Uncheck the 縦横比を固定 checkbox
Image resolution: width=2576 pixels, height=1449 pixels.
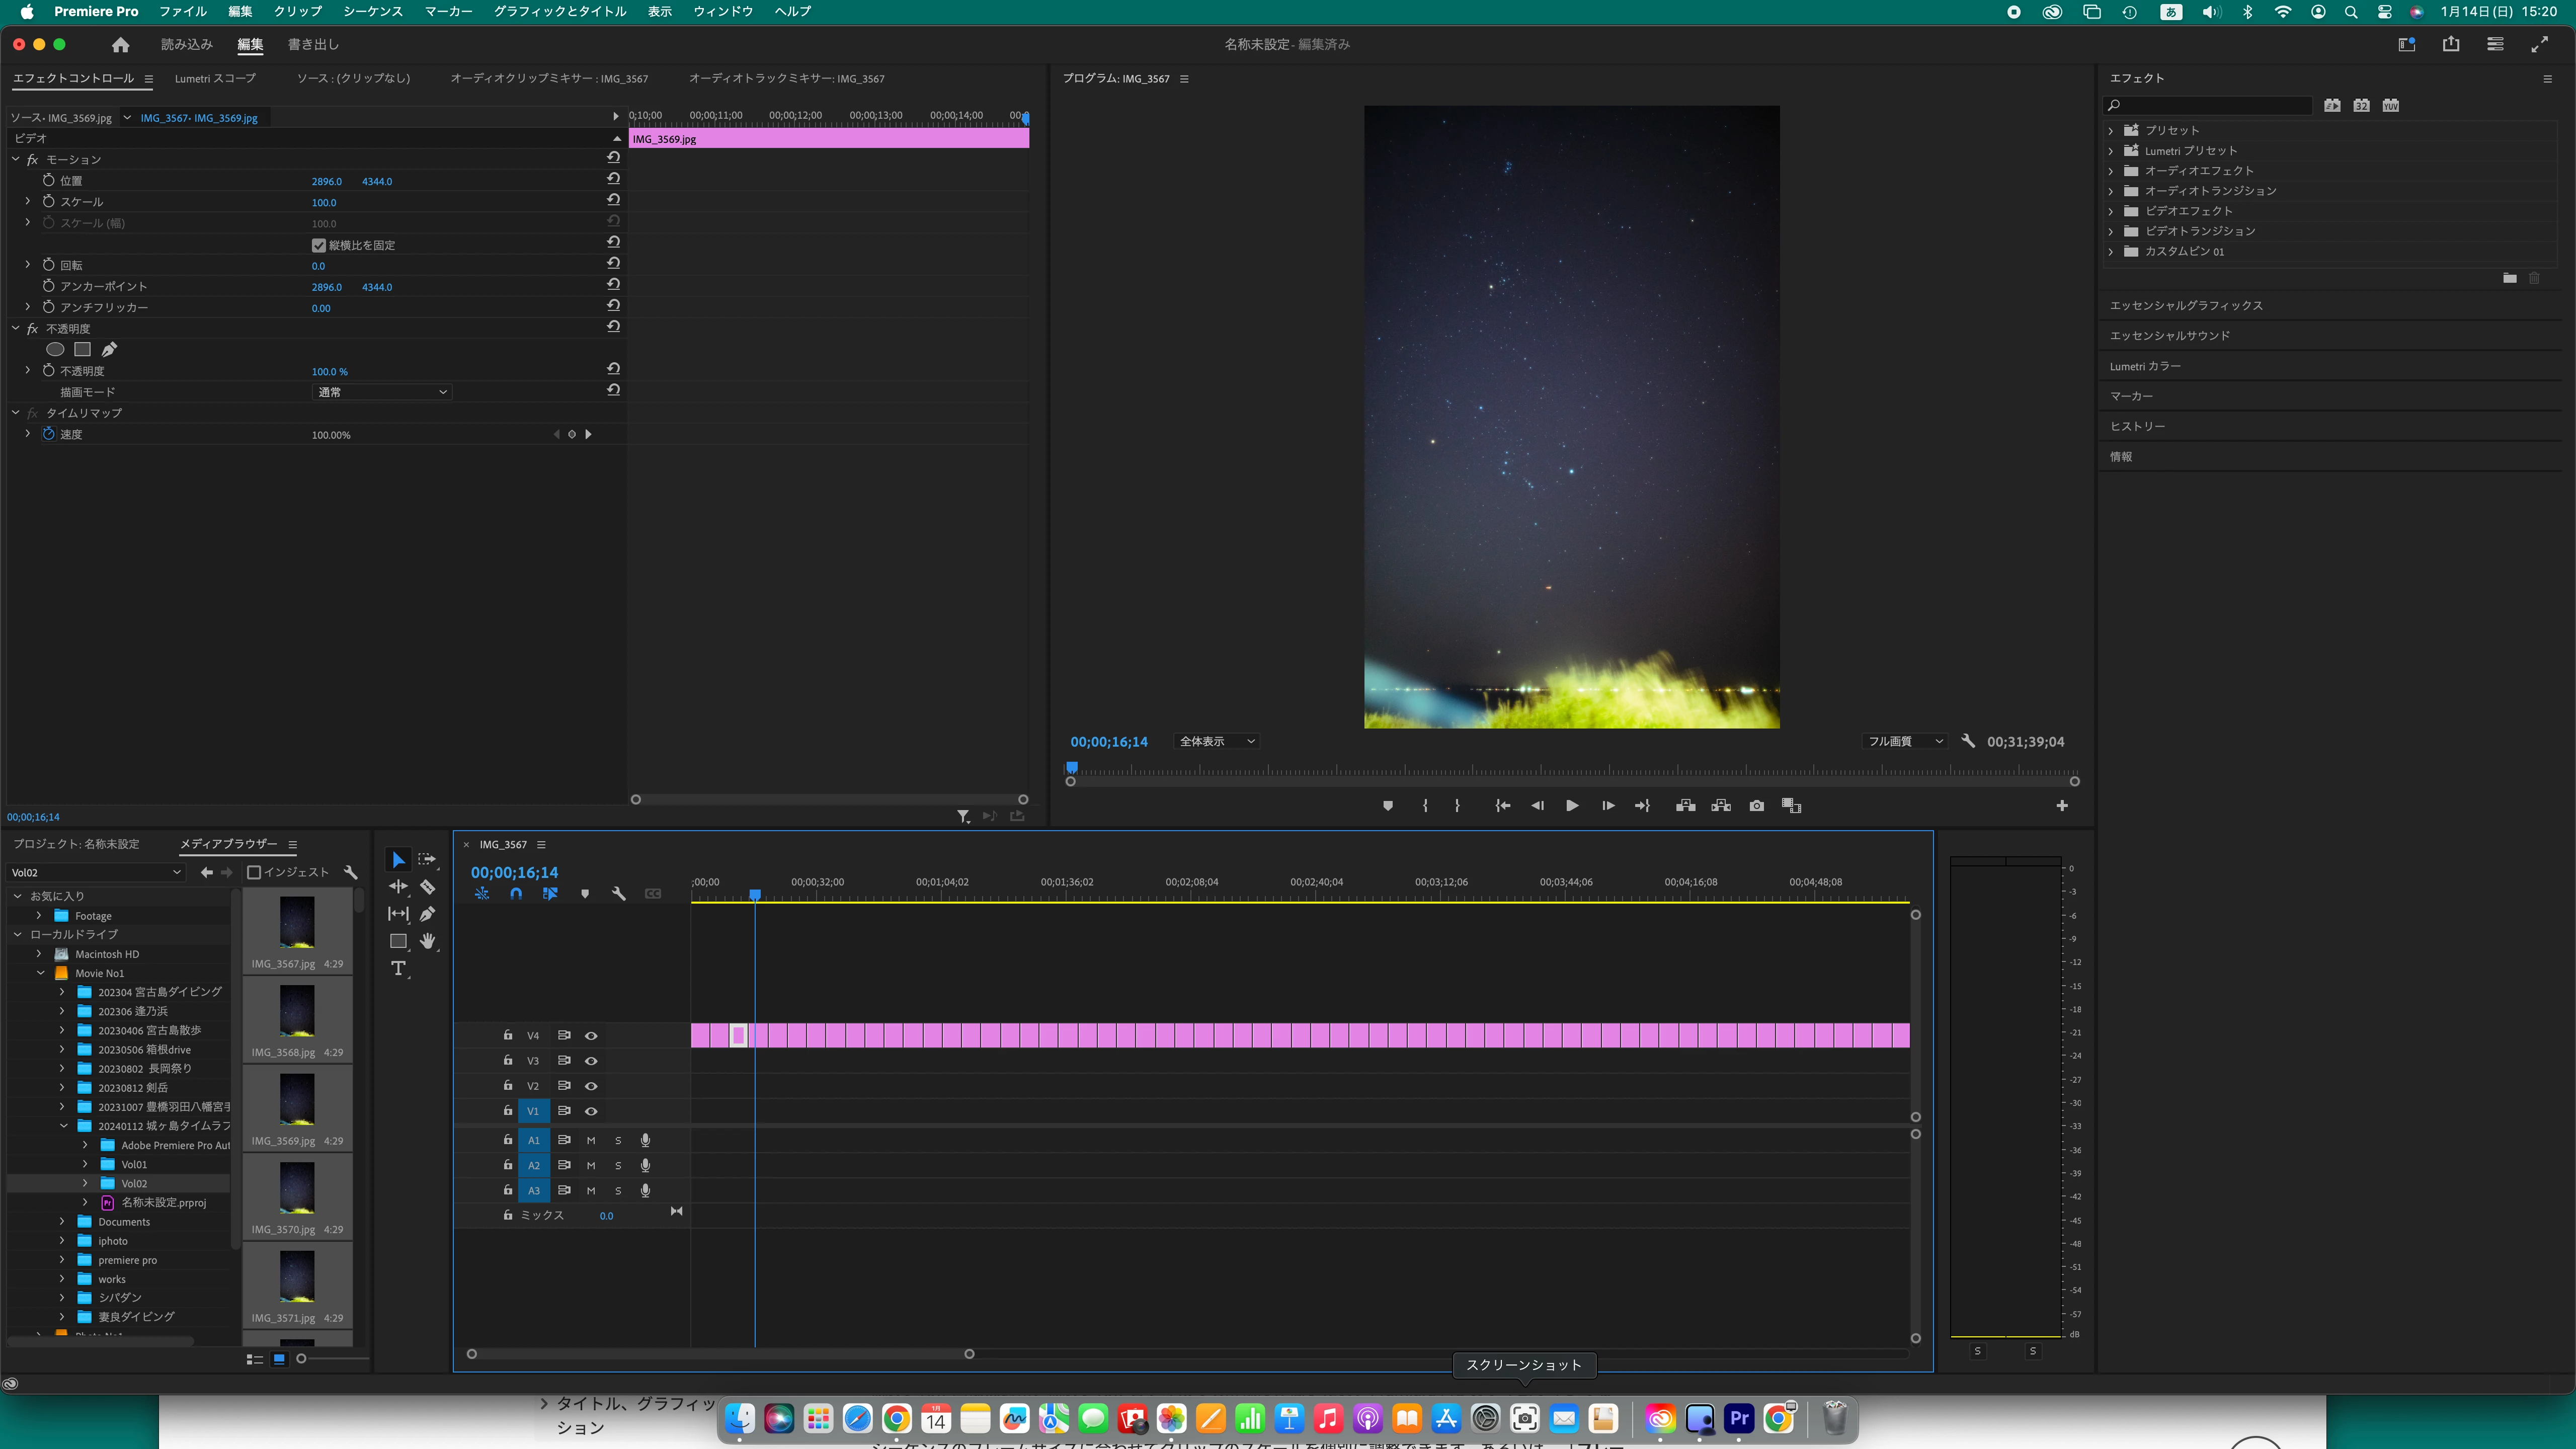click(x=319, y=245)
